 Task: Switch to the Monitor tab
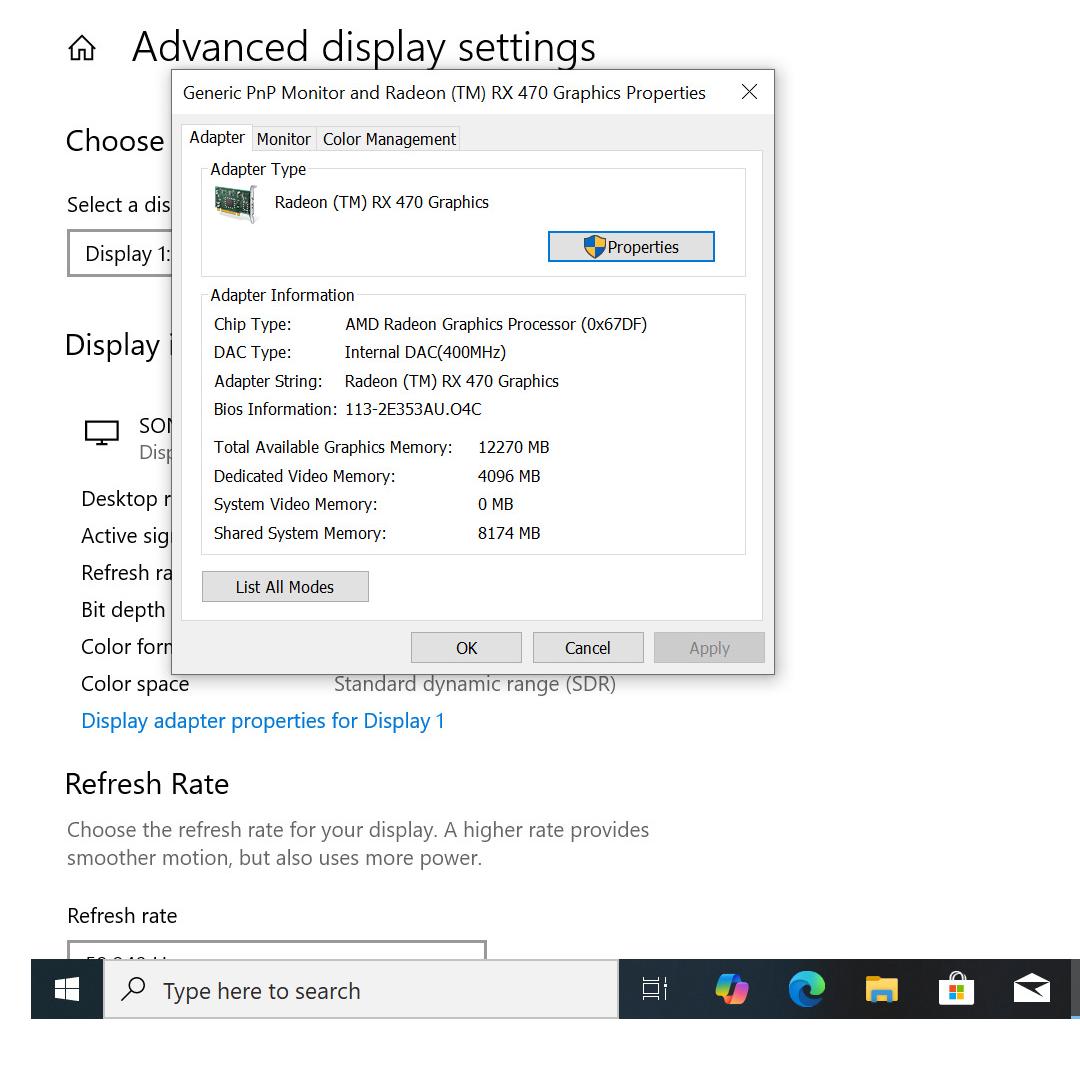pos(283,139)
